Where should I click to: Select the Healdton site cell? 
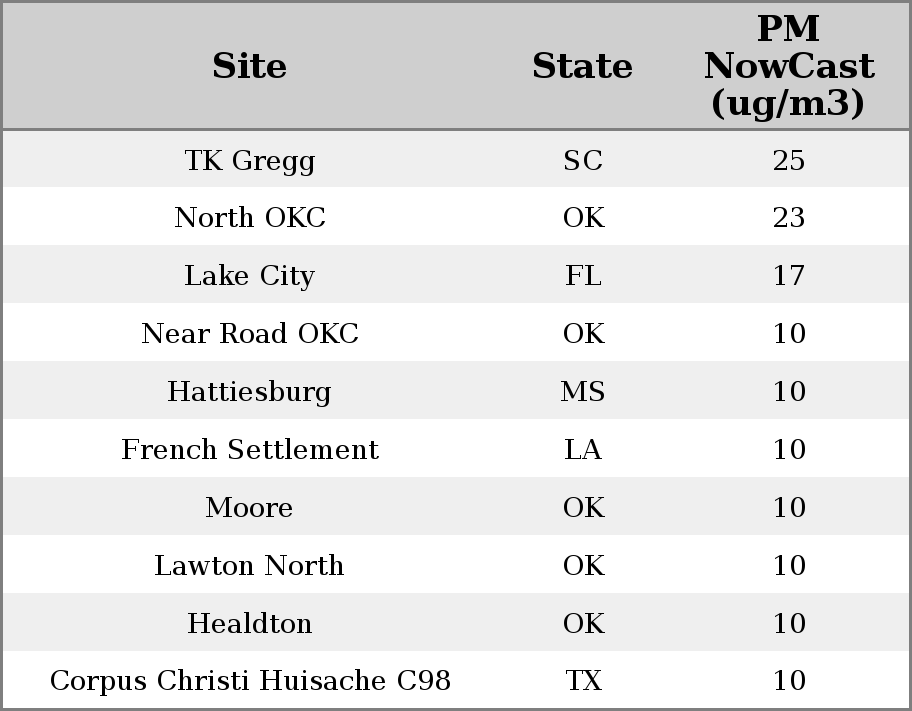pyautogui.click(x=250, y=623)
